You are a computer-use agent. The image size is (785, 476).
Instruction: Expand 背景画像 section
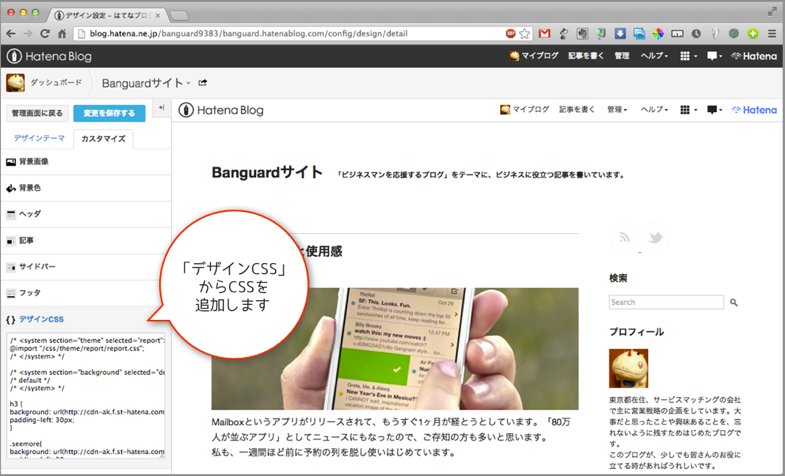(x=86, y=162)
